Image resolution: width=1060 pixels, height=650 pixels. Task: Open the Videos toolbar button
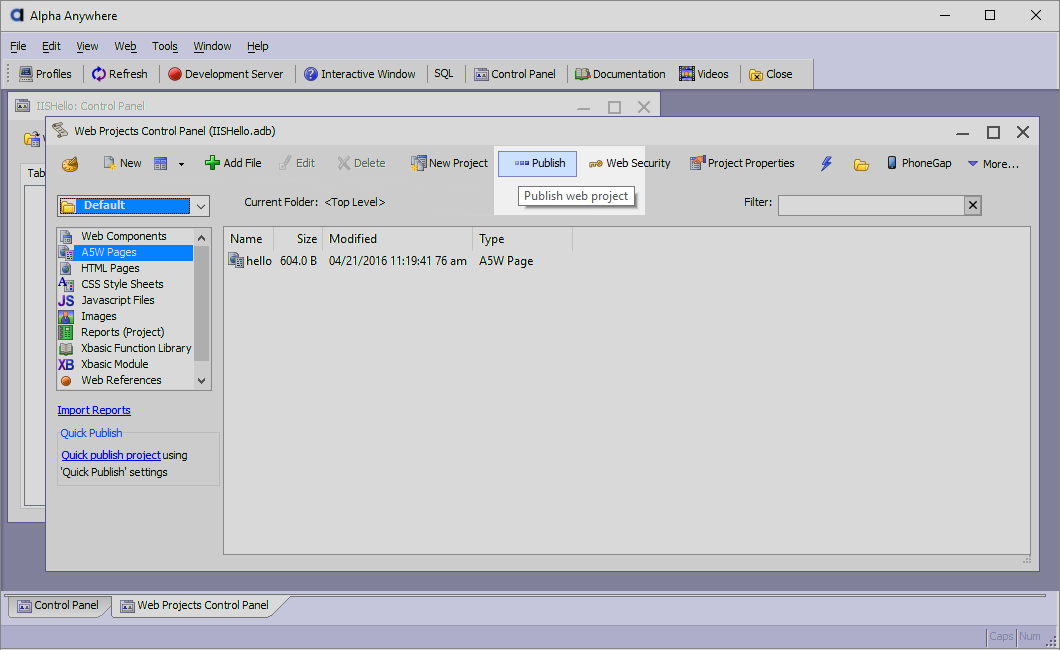704,74
